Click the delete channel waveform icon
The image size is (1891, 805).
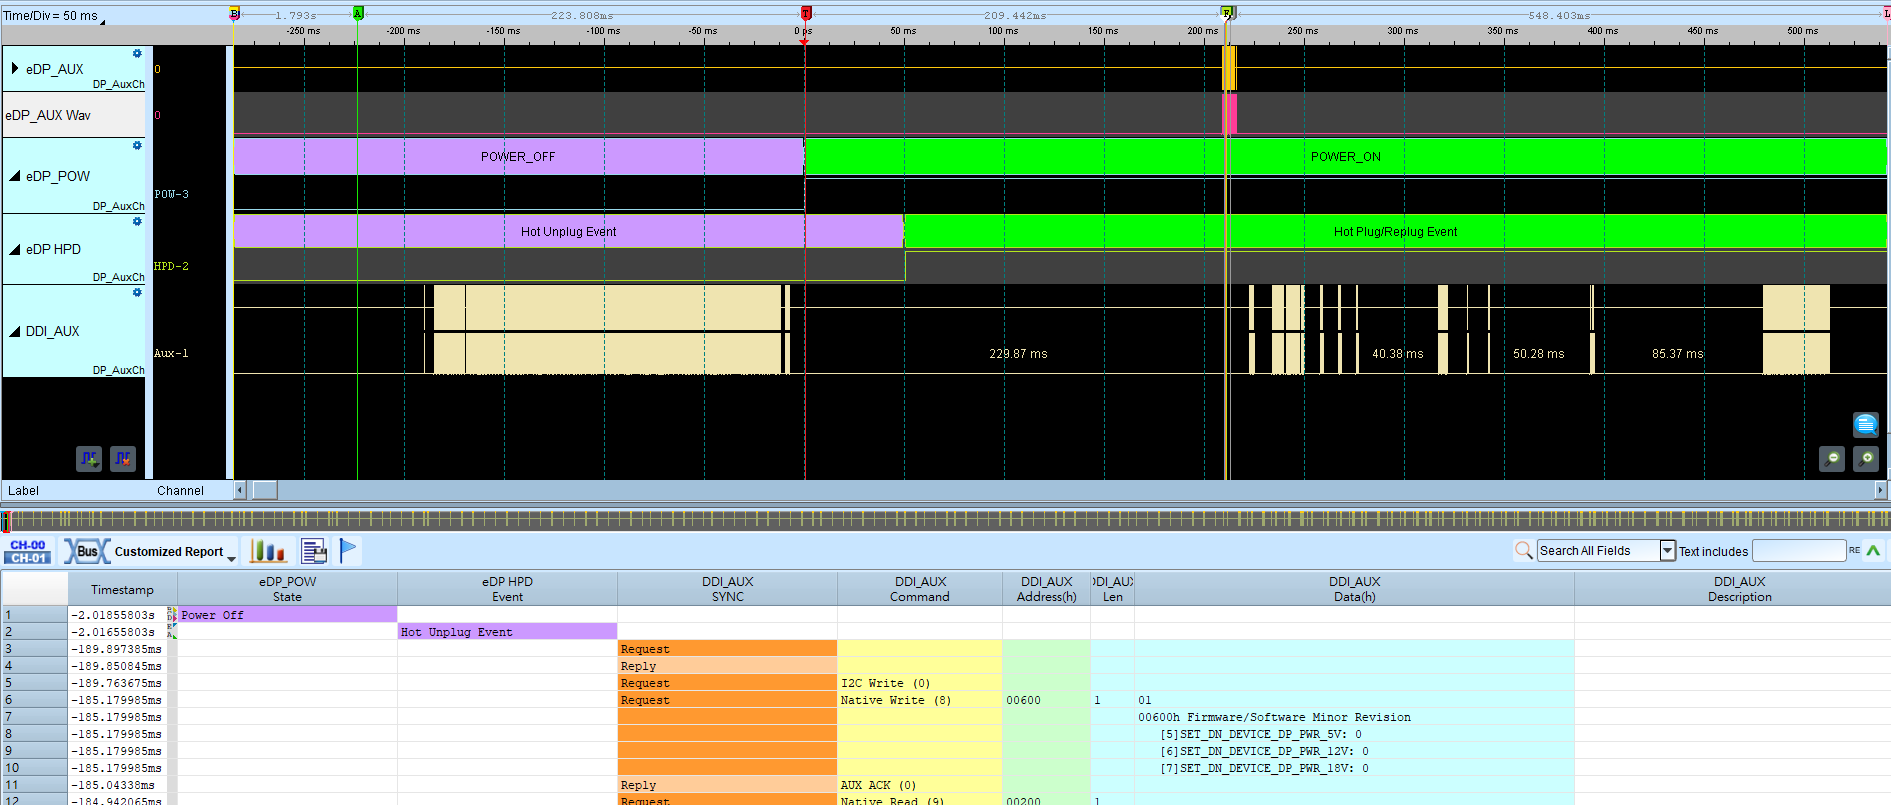click(x=123, y=459)
